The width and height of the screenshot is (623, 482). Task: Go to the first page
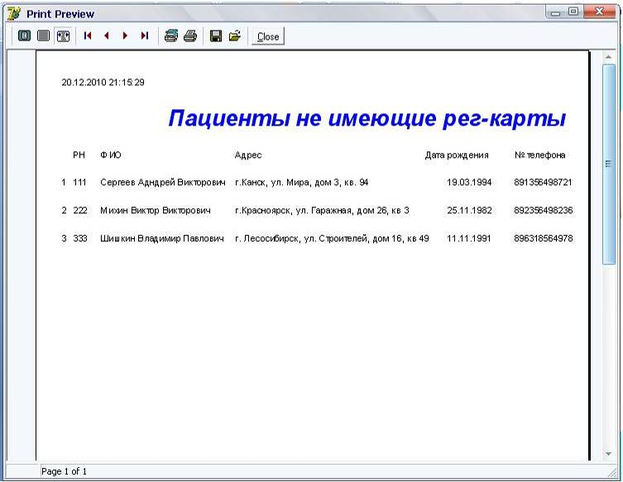click(87, 36)
